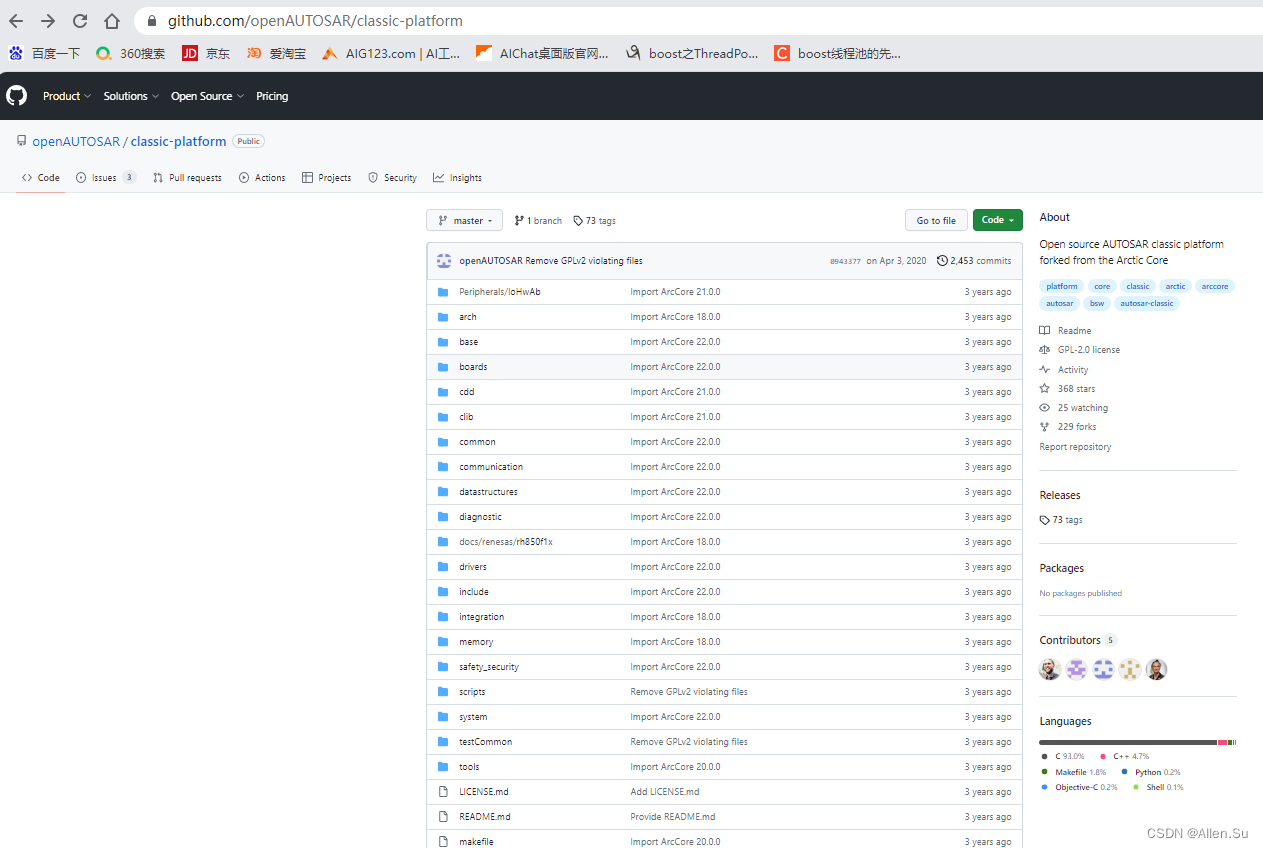The image size is (1263, 848).
Task: View the 2,453 commits link
Action: point(974,261)
